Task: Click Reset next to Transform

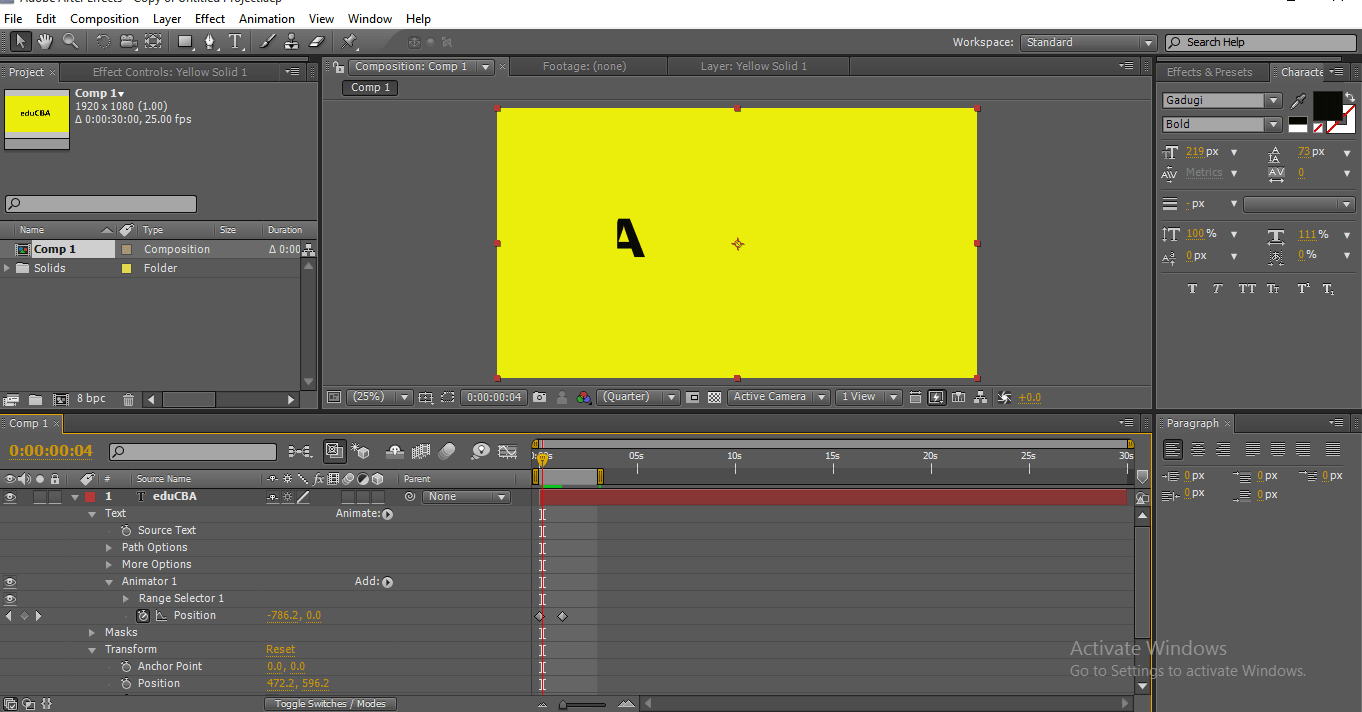Action: click(x=280, y=650)
